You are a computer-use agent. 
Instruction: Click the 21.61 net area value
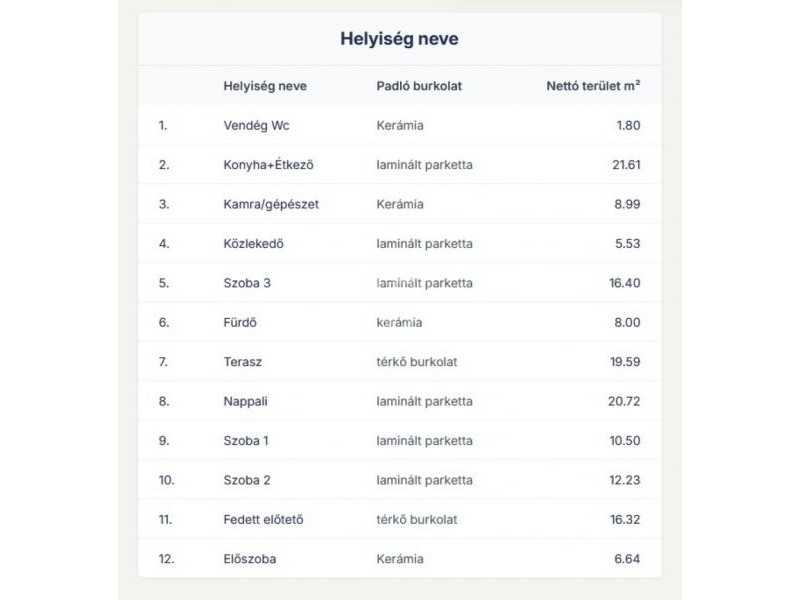[x=626, y=165]
